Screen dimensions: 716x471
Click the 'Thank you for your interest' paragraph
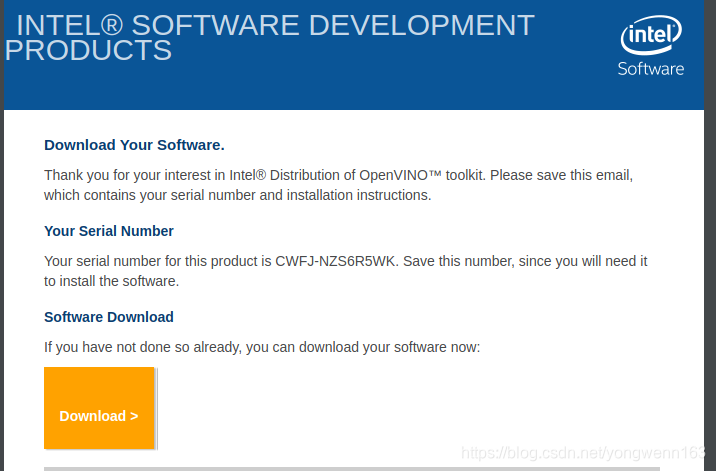click(x=338, y=185)
